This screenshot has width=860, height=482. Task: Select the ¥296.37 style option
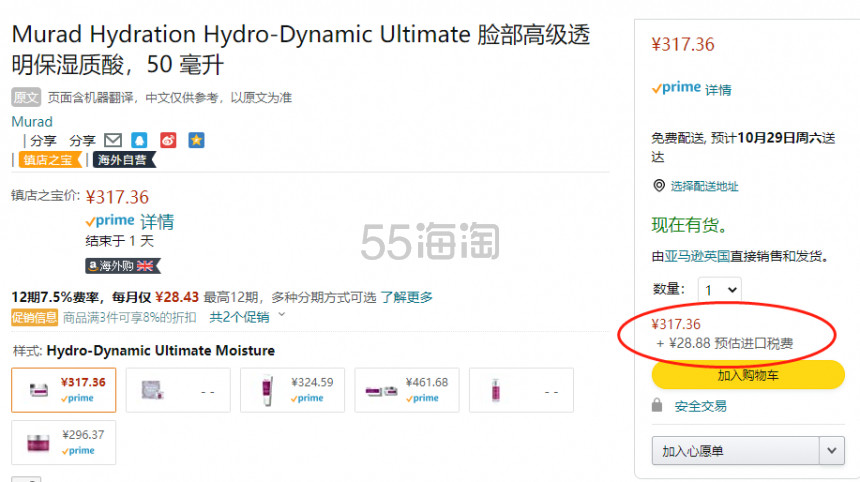point(64,443)
